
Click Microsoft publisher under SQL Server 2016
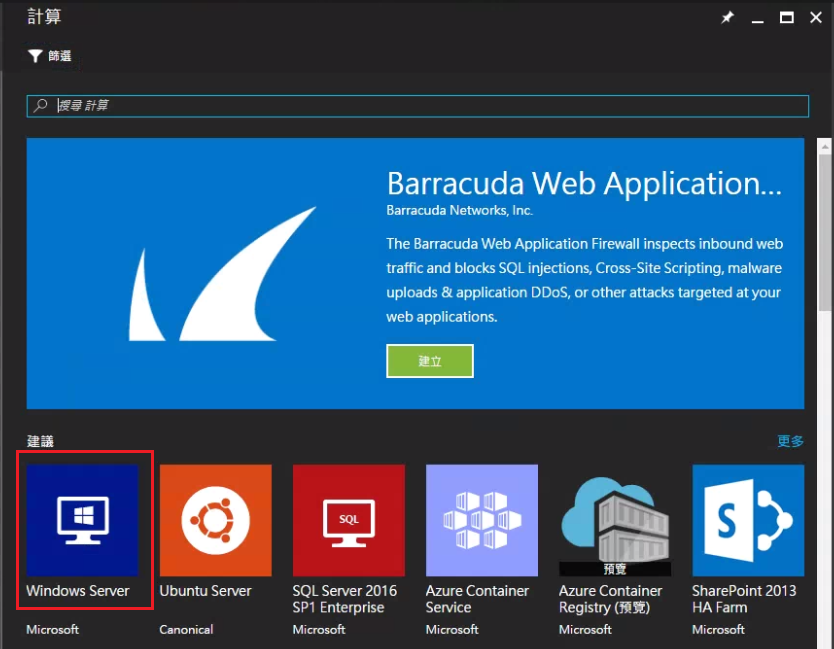point(319,630)
